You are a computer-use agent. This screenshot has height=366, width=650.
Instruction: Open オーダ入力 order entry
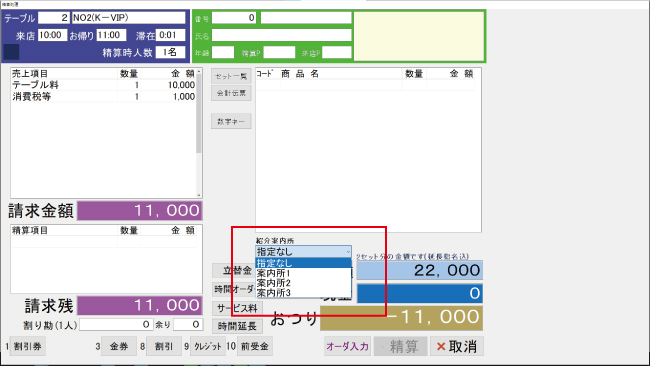(x=347, y=347)
